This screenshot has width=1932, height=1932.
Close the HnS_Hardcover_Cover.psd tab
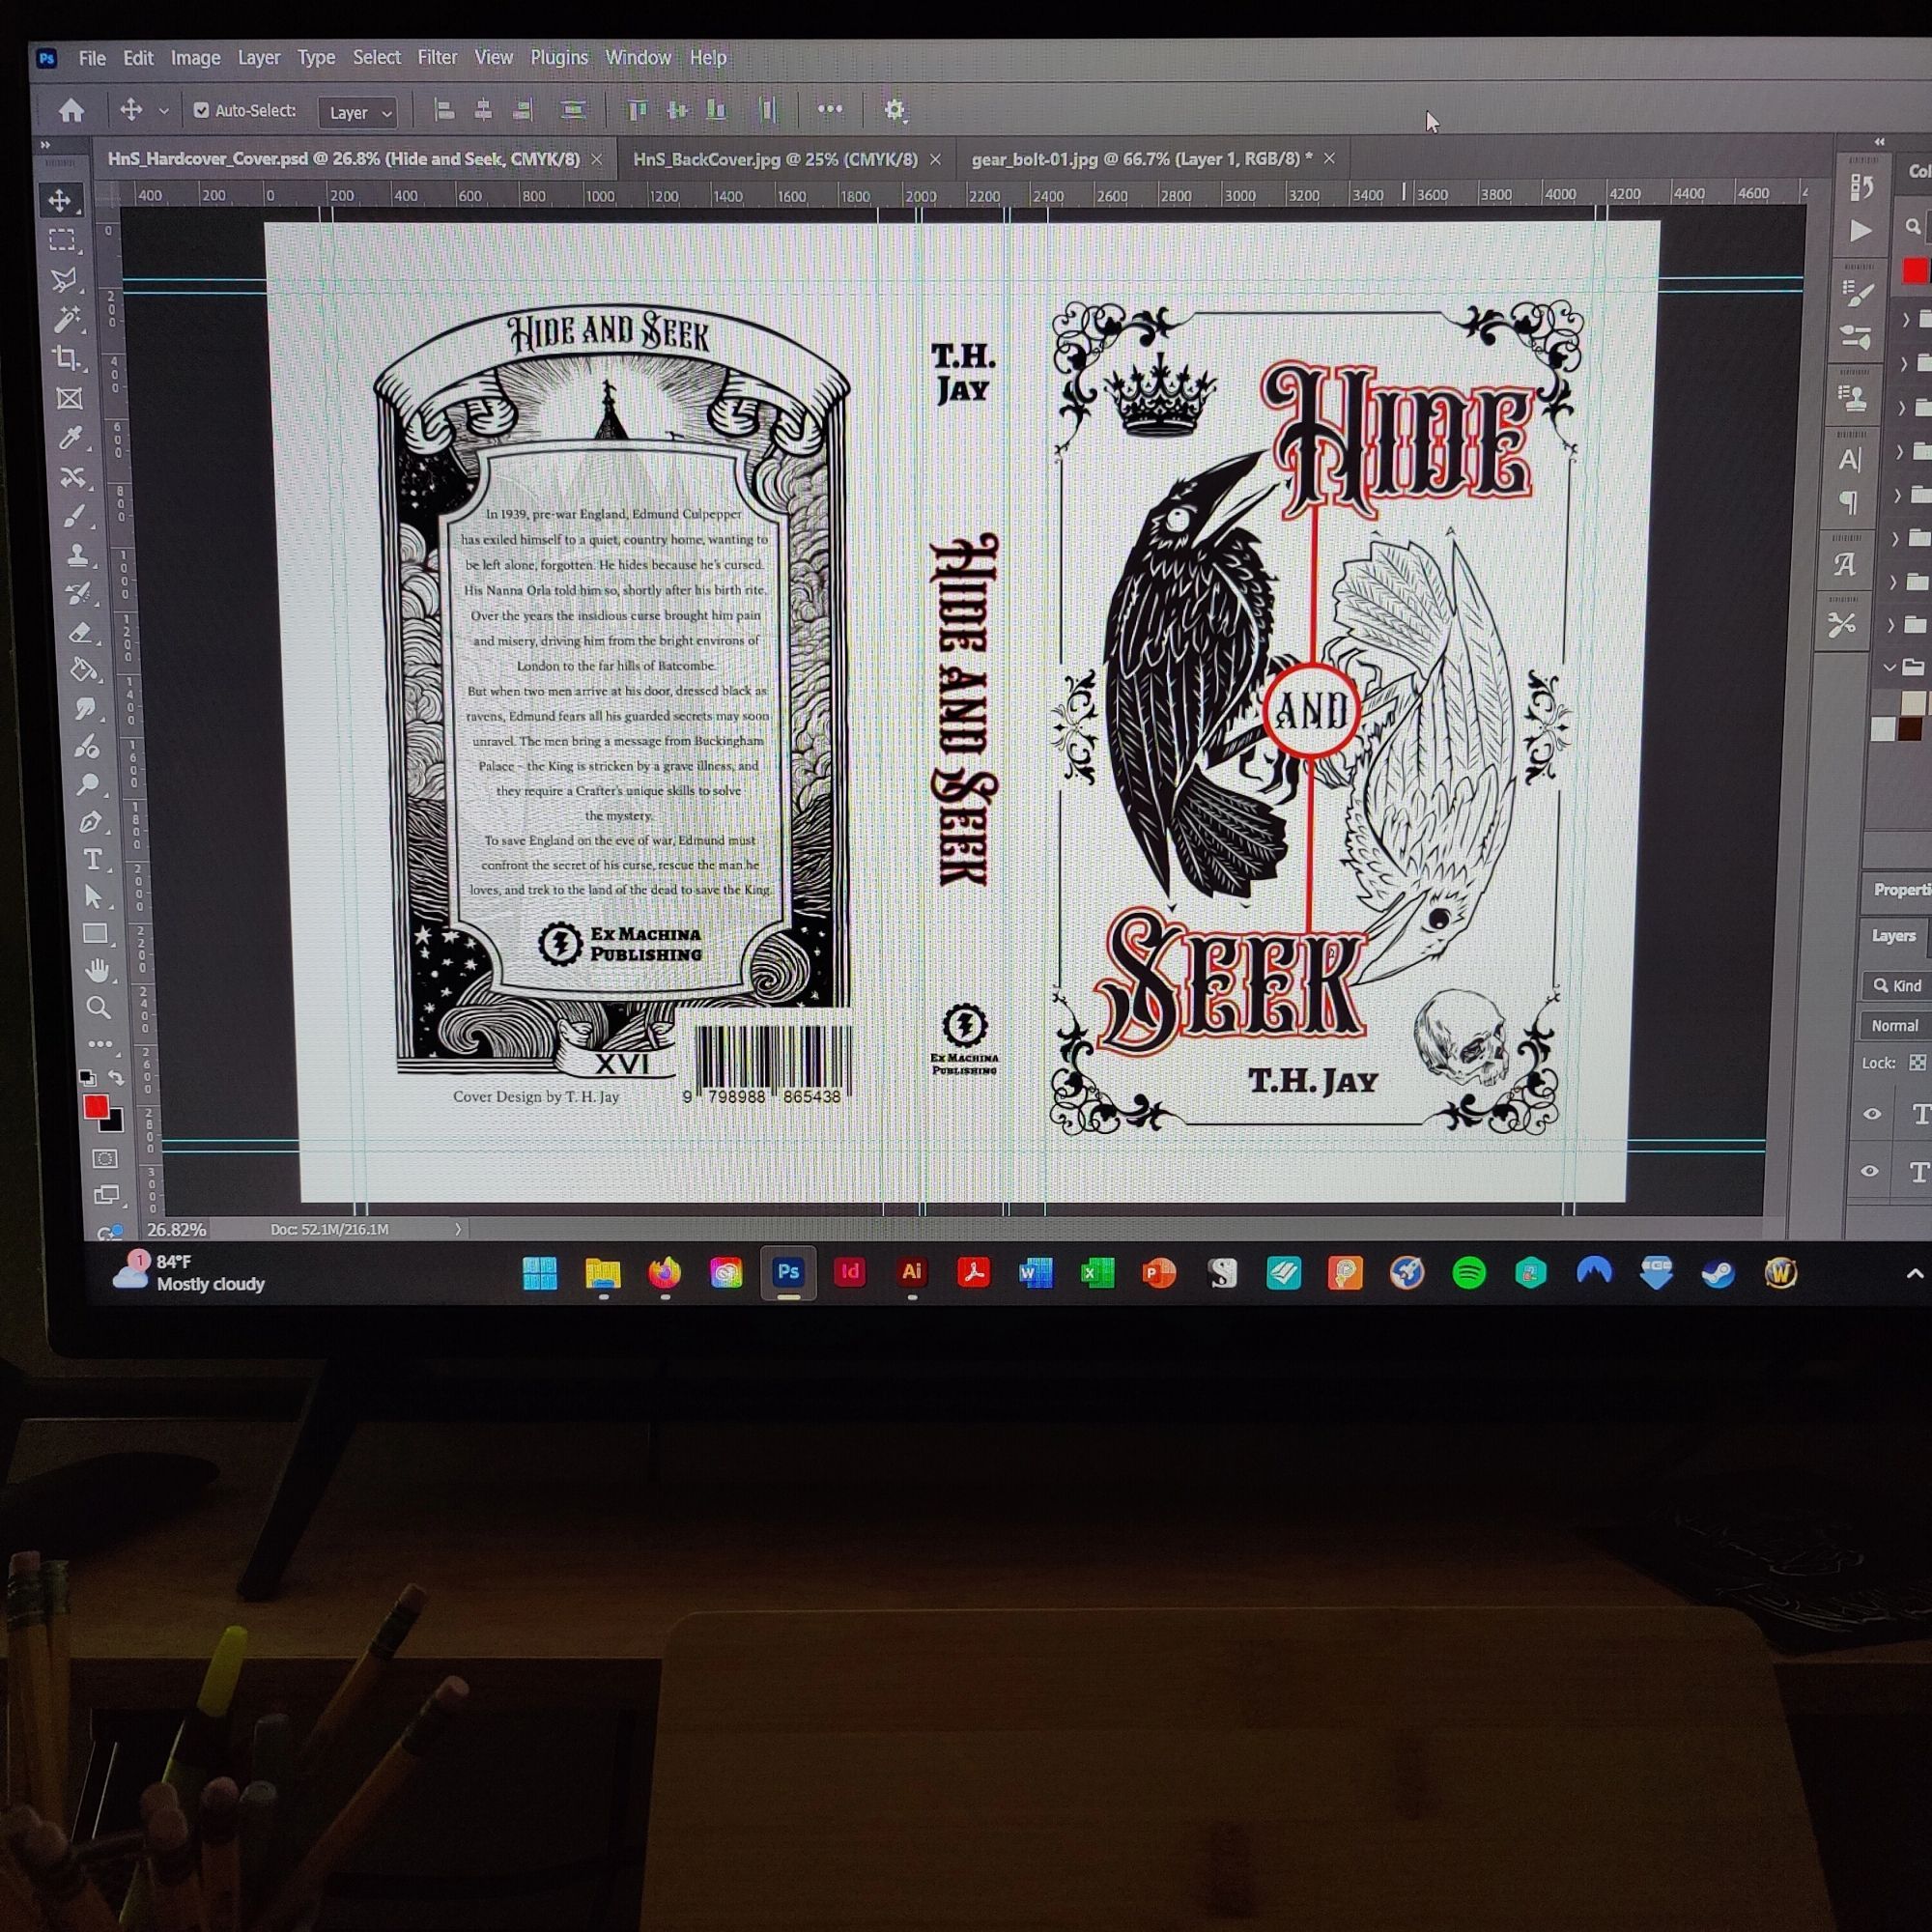coord(596,159)
